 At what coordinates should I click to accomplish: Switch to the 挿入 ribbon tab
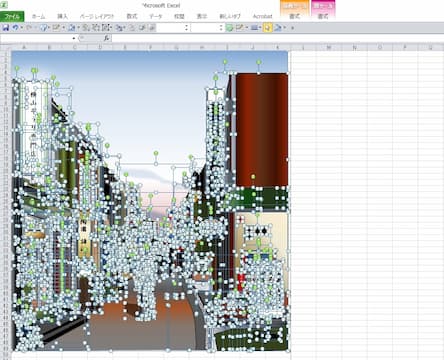tap(62, 16)
